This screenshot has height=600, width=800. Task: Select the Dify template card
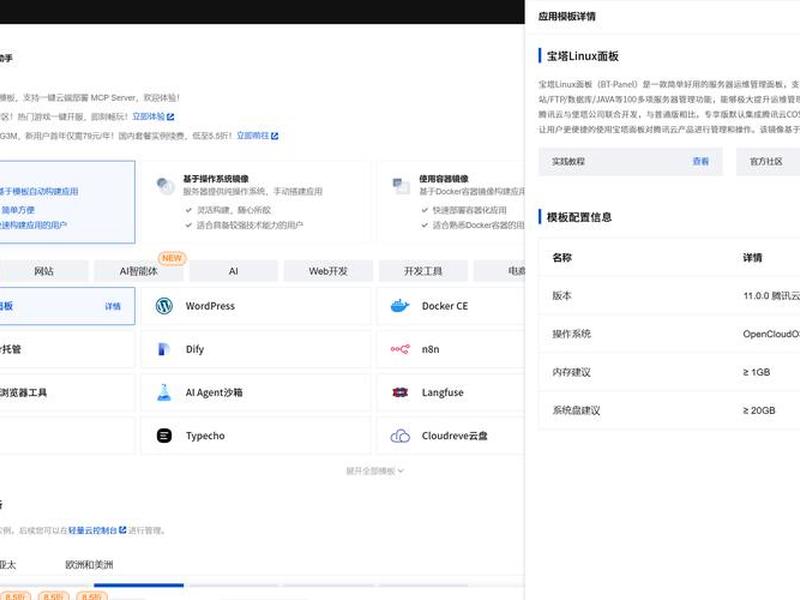tap(256, 349)
